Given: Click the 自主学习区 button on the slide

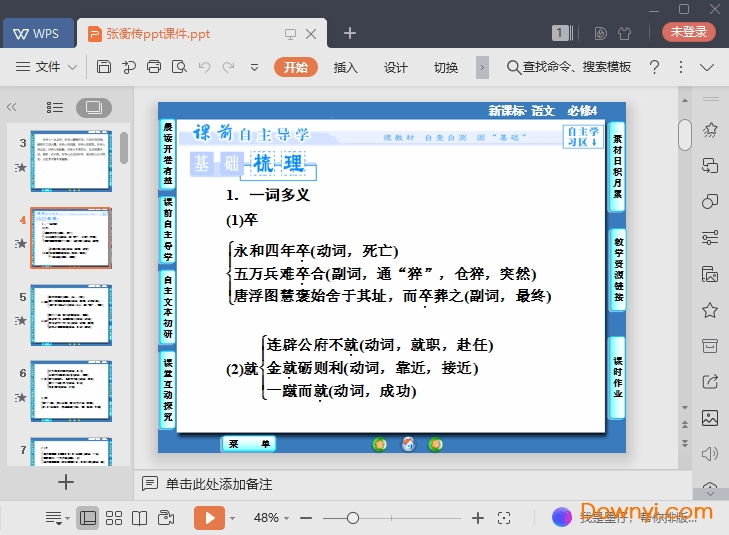Looking at the screenshot, I should pyautogui.click(x=583, y=137).
